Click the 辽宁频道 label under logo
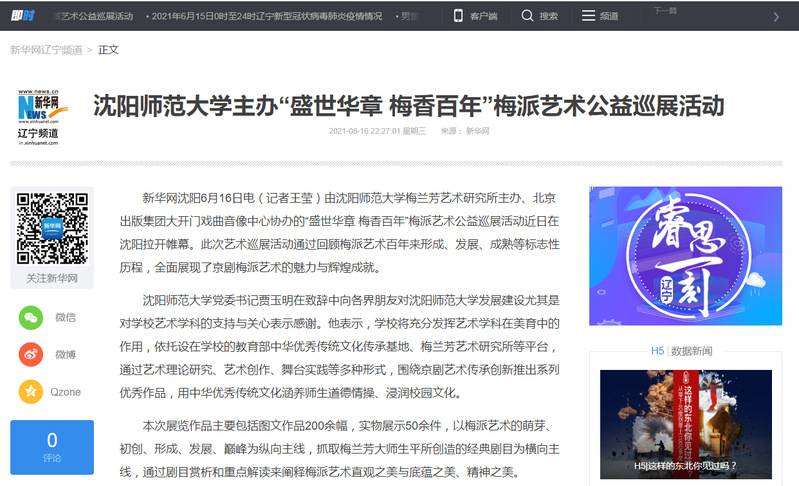This screenshot has height=486, width=799. [38, 133]
